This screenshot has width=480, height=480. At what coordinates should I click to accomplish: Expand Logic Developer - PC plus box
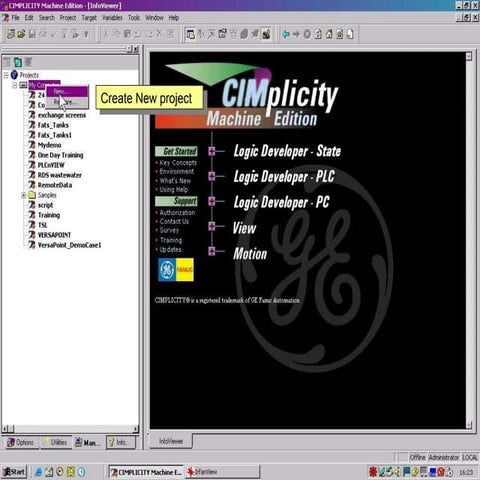click(x=212, y=201)
